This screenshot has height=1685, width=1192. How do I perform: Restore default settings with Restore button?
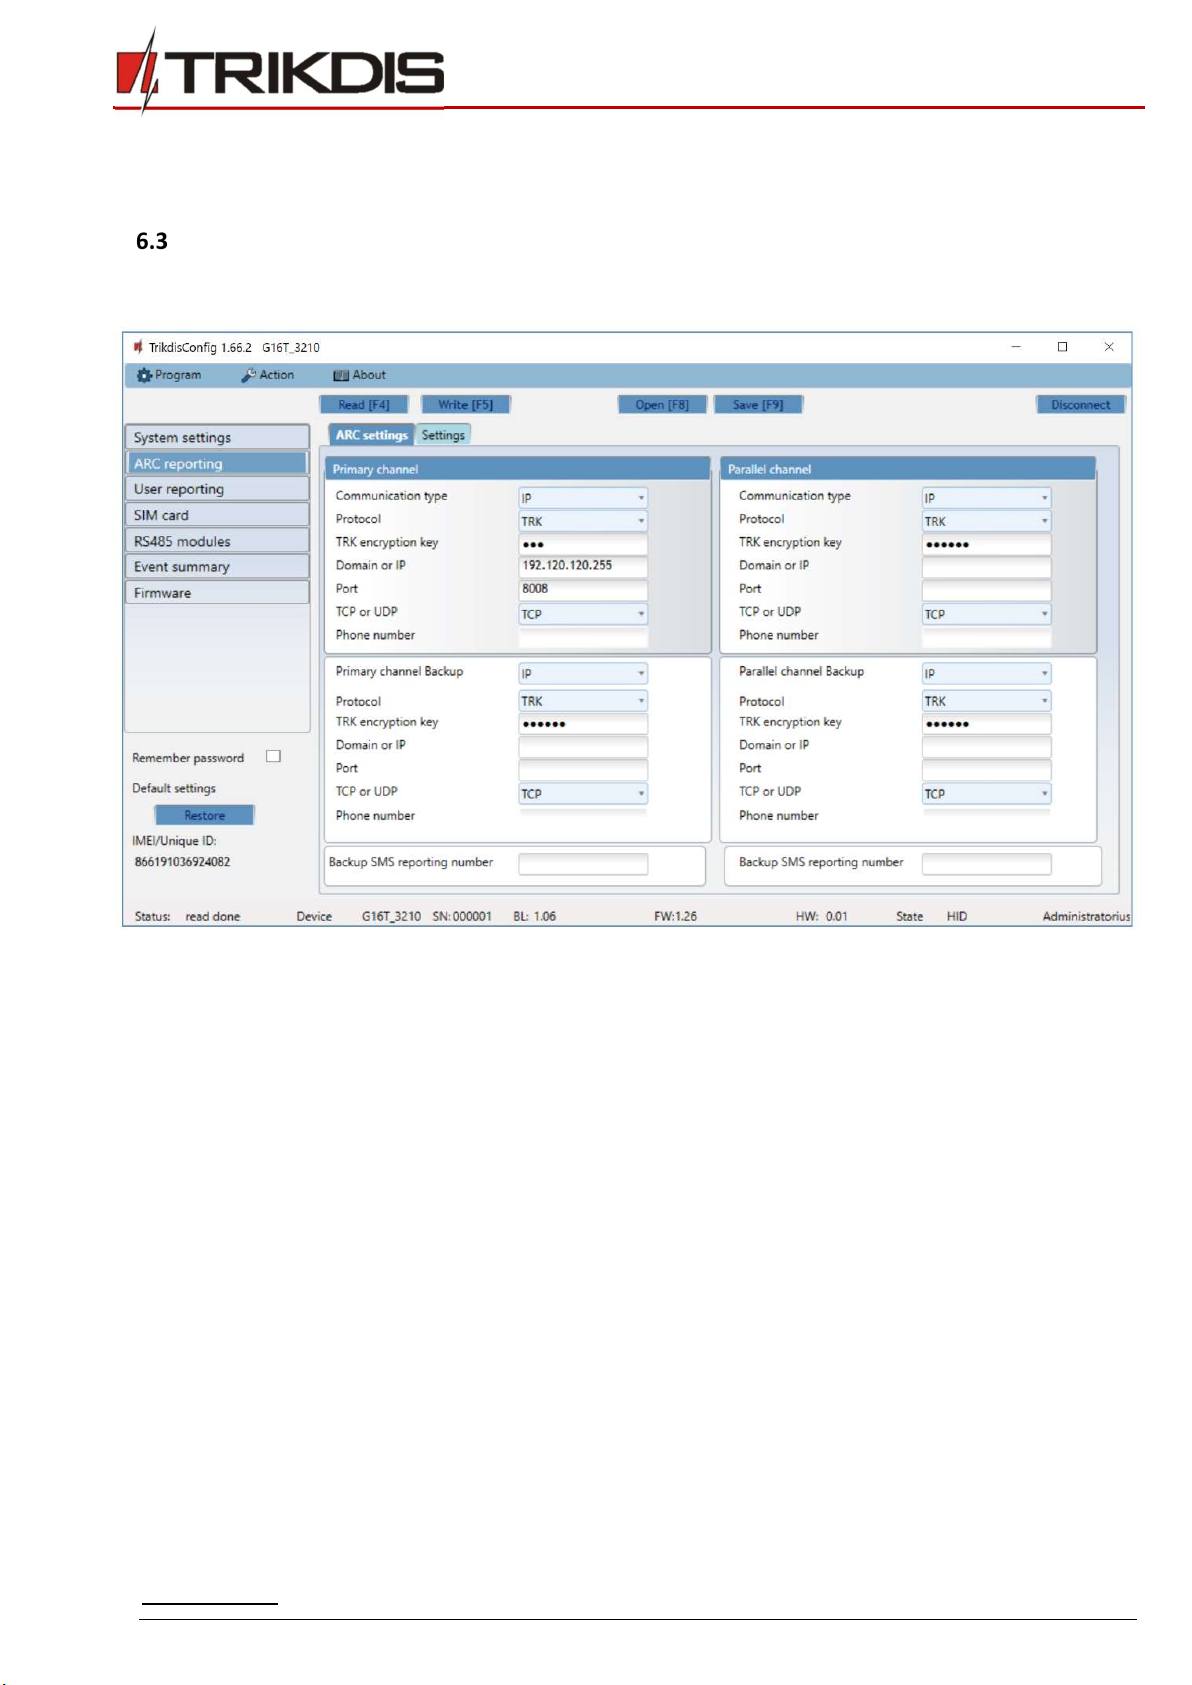[x=205, y=815]
